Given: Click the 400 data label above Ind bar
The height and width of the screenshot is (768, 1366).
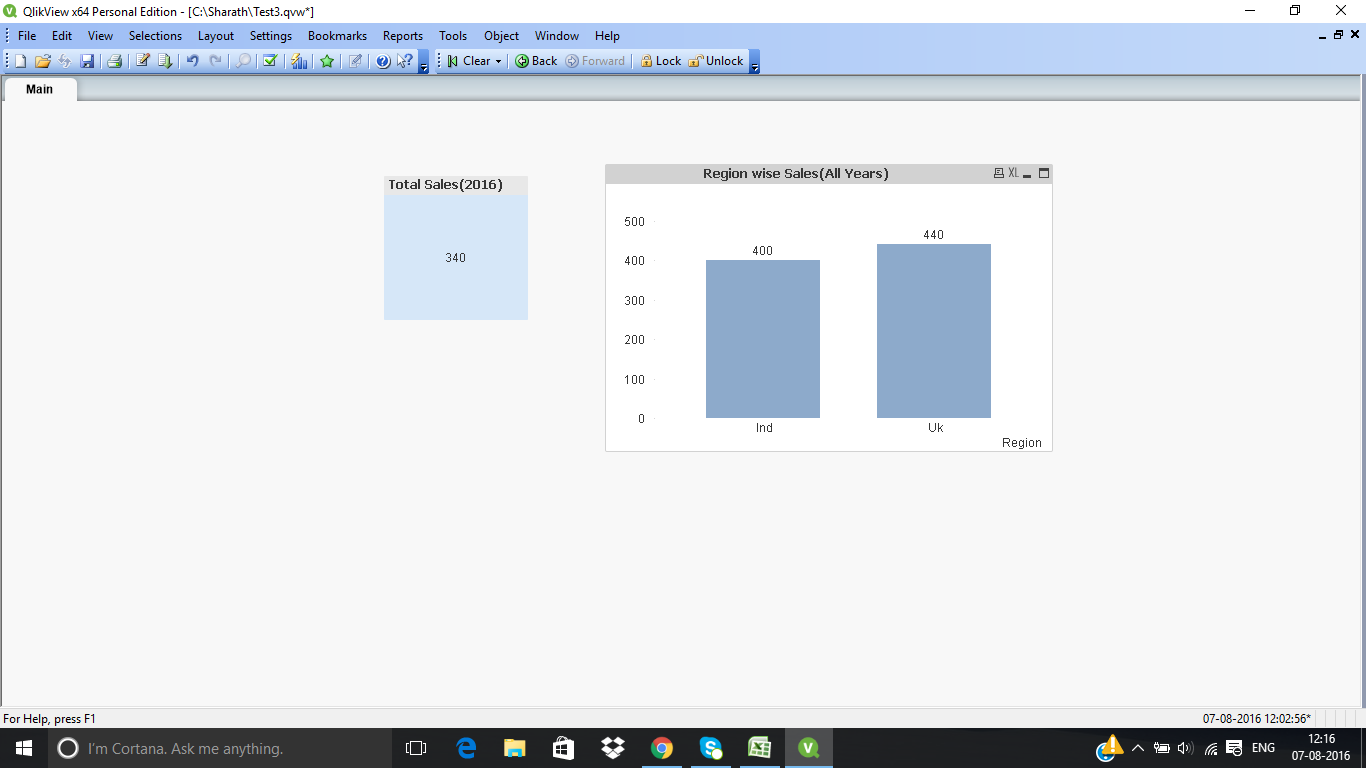Looking at the screenshot, I should tap(763, 251).
